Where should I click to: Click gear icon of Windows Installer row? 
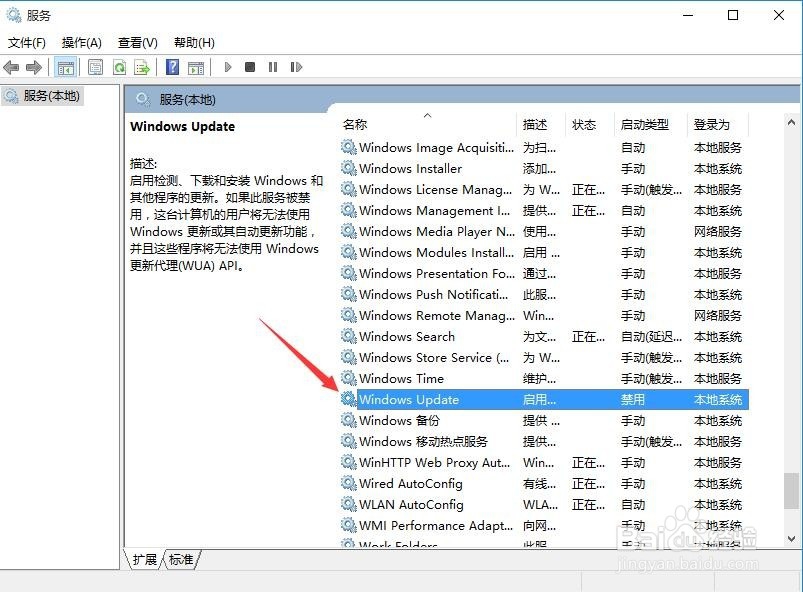coord(349,168)
